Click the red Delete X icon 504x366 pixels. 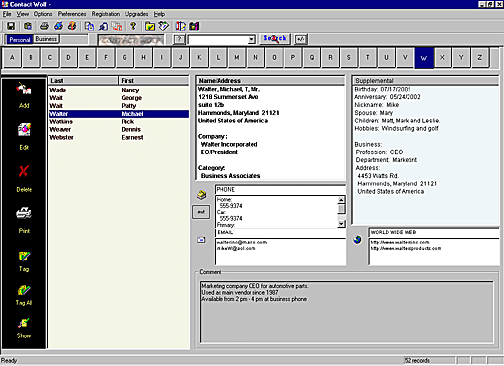tap(24, 171)
